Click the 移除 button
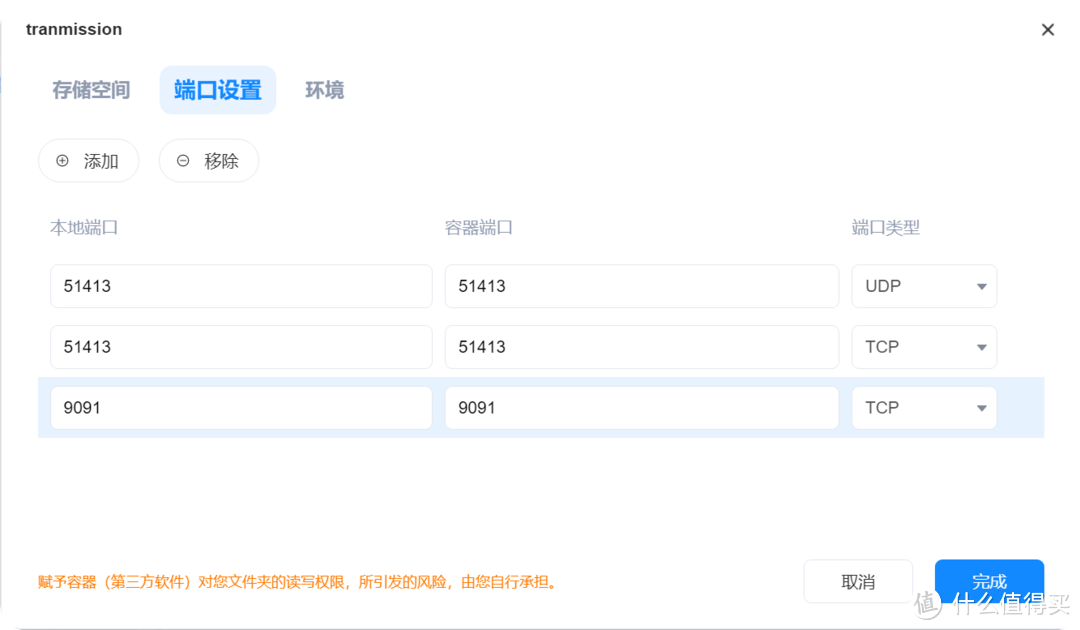The height and width of the screenshot is (630, 1080). [208, 161]
